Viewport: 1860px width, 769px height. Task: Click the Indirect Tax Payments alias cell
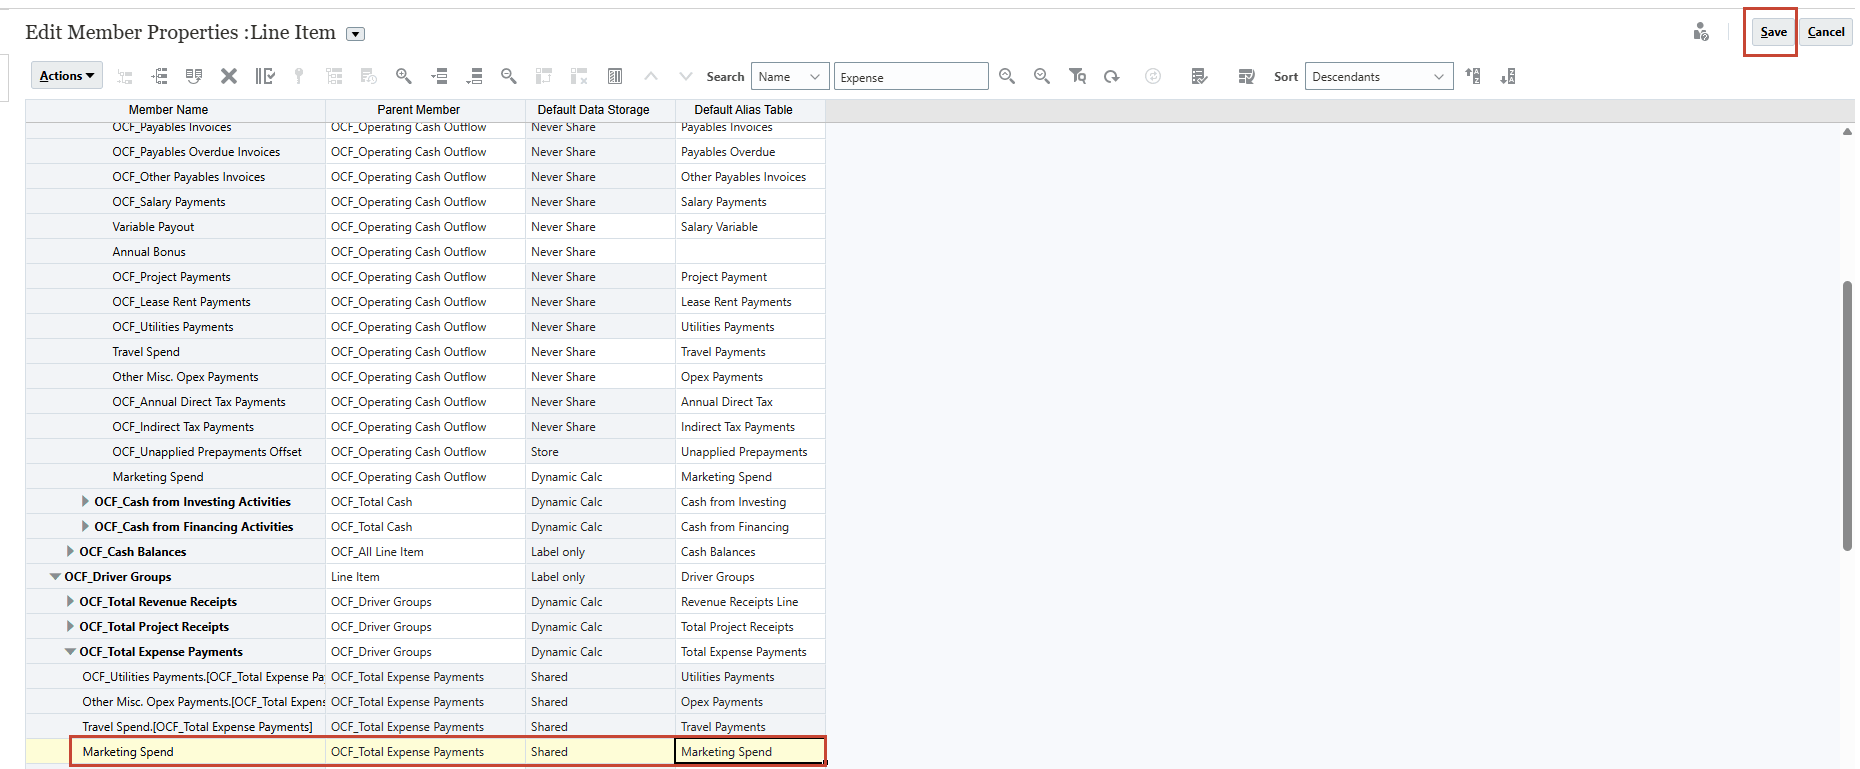click(x=750, y=427)
